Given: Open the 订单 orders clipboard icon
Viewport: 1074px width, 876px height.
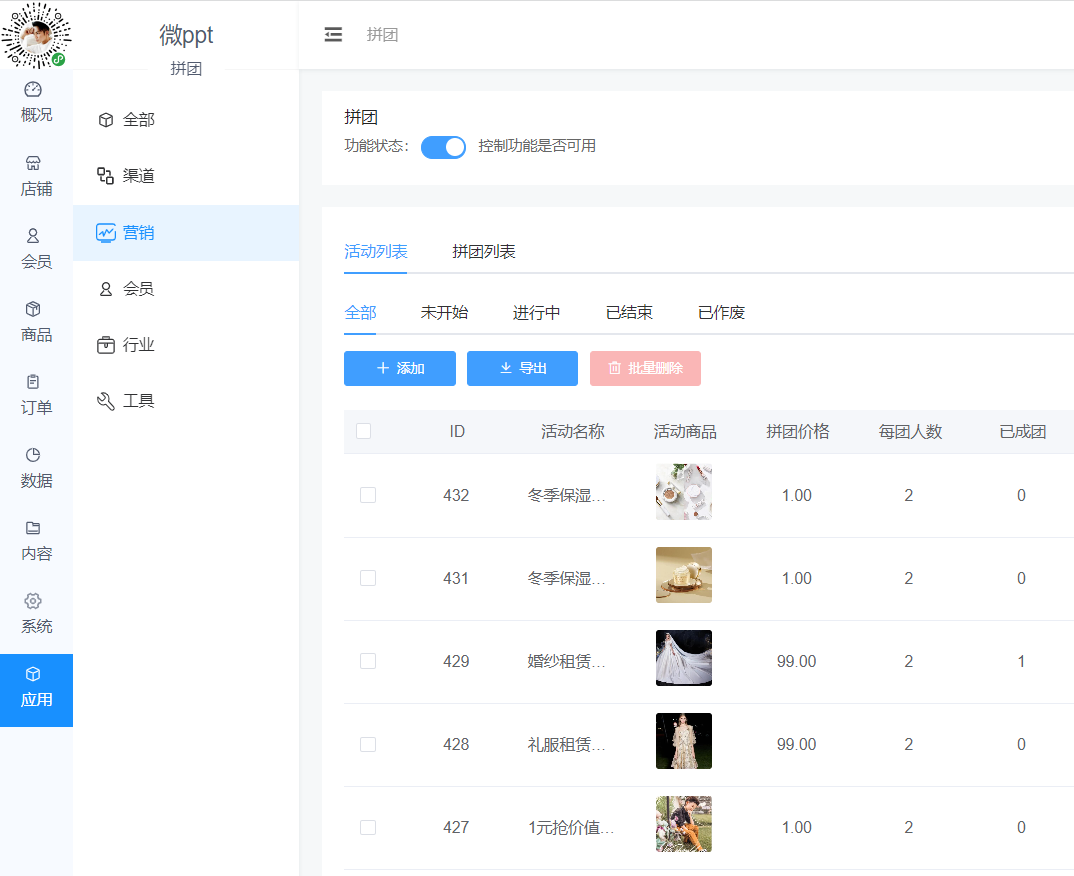Looking at the screenshot, I should (x=33, y=381).
